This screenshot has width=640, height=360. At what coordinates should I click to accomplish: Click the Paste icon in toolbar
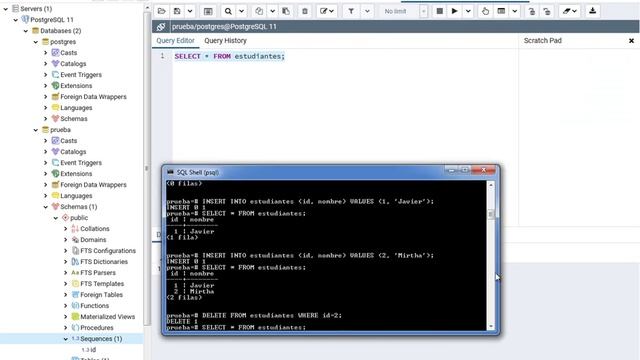286,11
